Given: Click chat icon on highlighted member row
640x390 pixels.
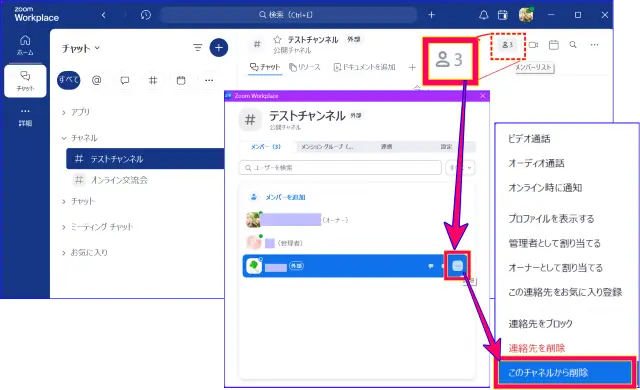Looking at the screenshot, I should tap(431, 266).
